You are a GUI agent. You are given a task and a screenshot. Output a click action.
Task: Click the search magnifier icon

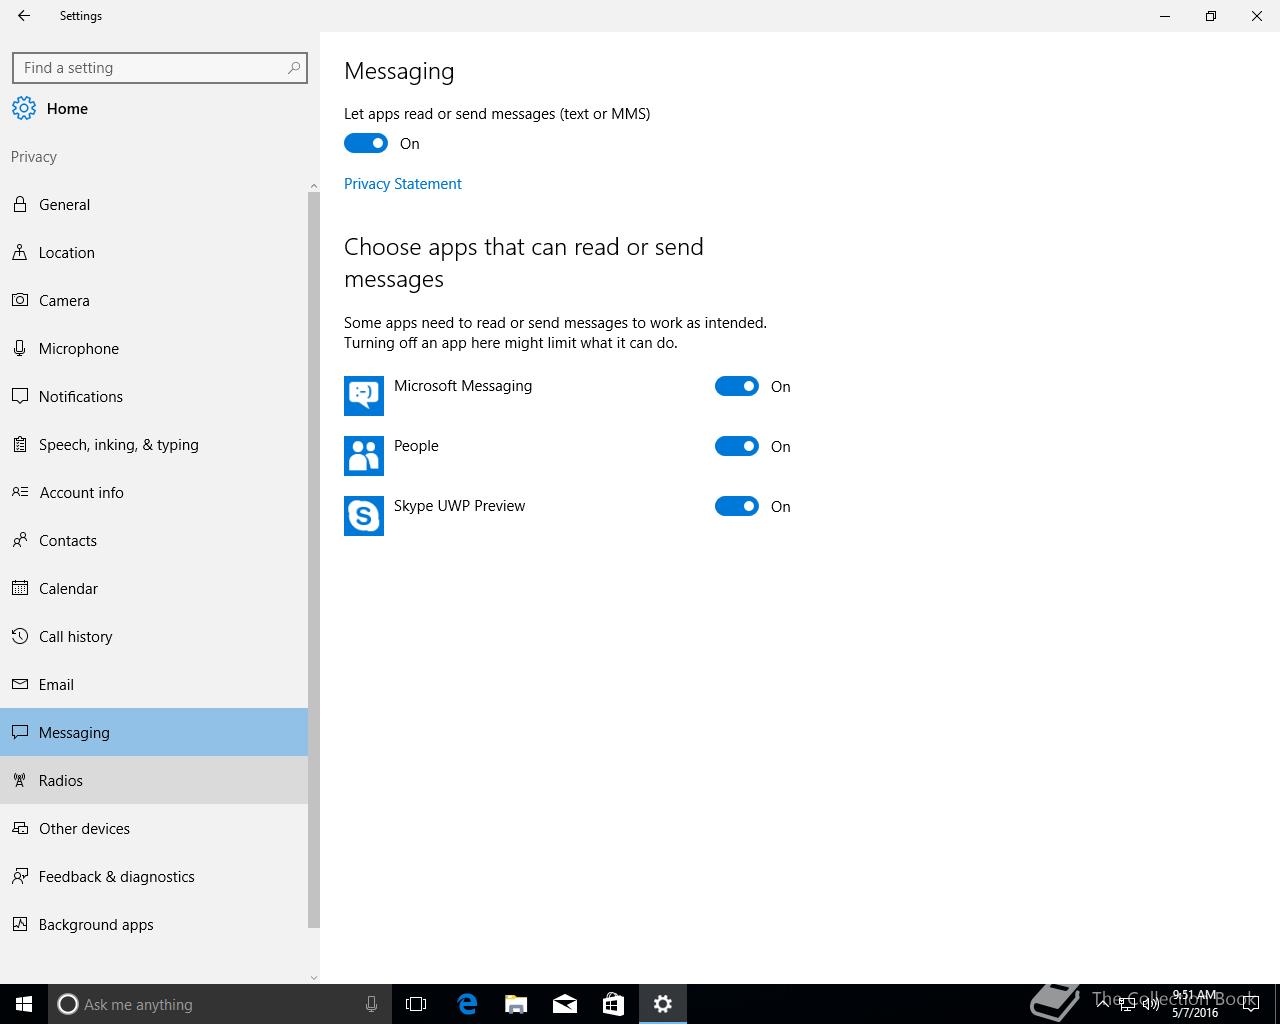pos(293,68)
